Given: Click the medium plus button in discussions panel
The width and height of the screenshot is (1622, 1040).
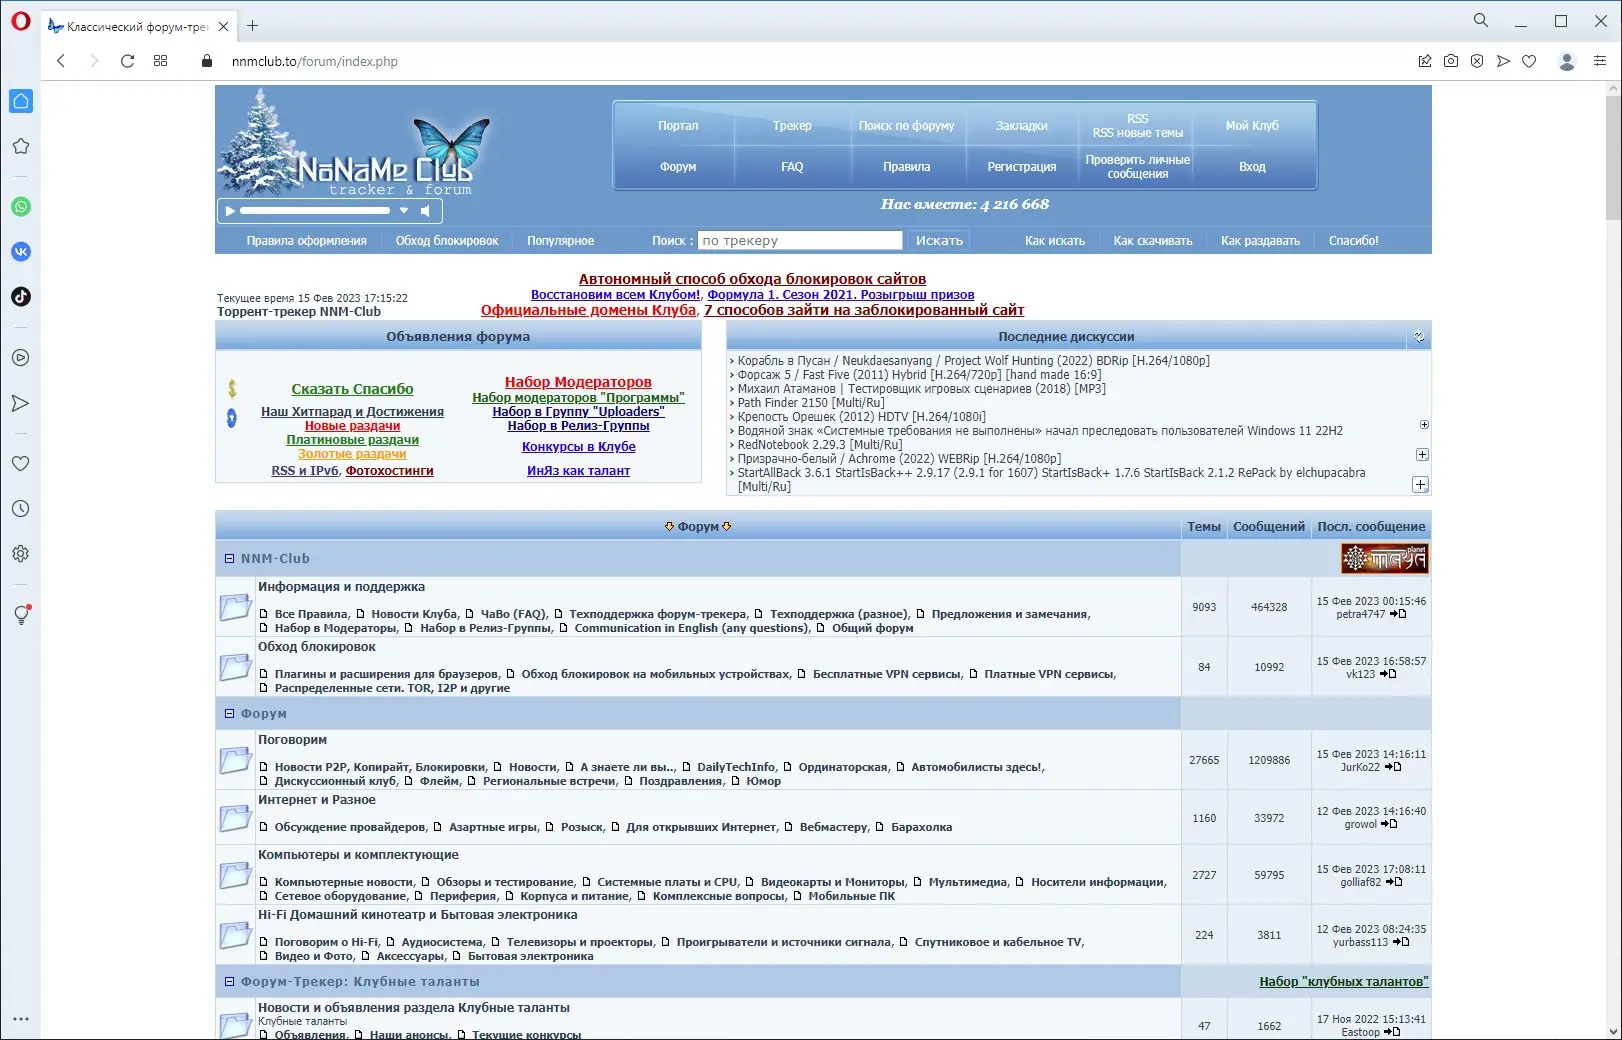Looking at the screenshot, I should (1422, 455).
